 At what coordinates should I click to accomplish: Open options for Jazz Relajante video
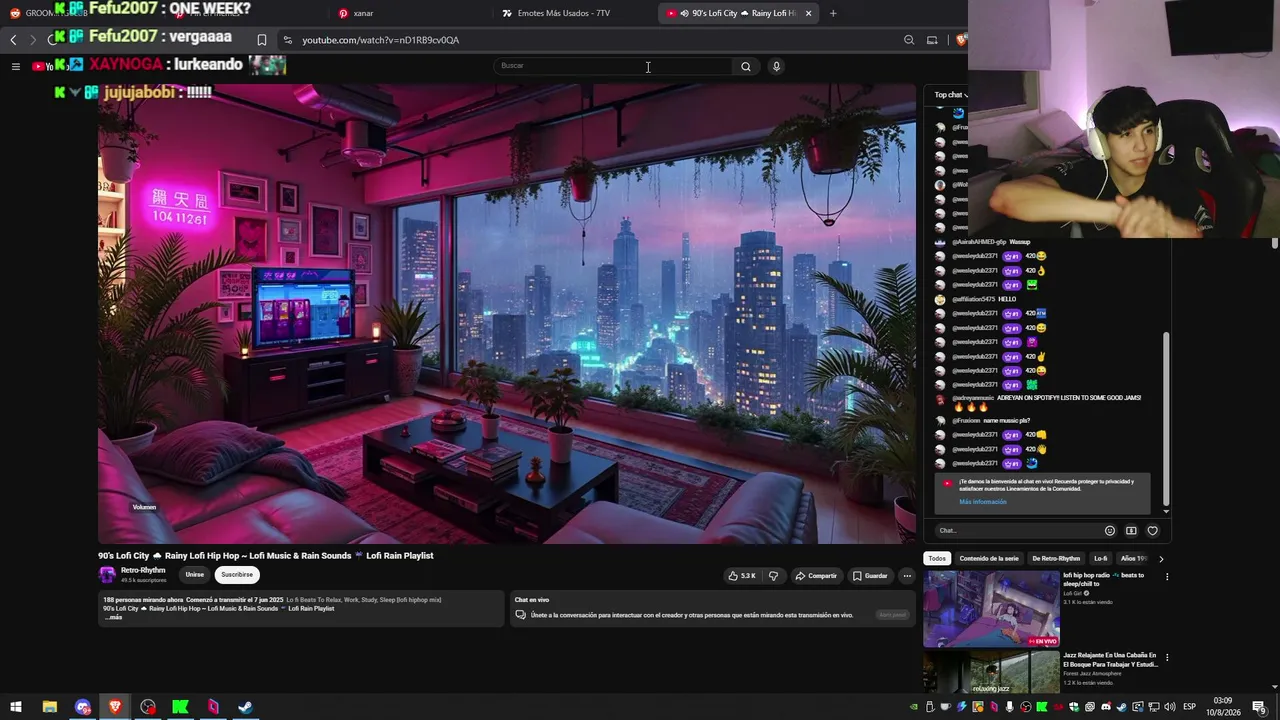[x=1166, y=658]
